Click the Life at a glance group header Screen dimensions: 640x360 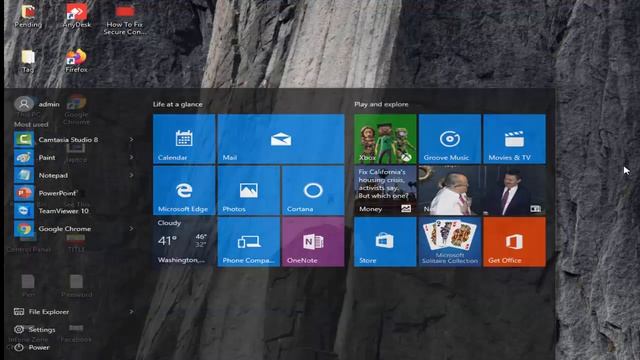[x=178, y=104]
